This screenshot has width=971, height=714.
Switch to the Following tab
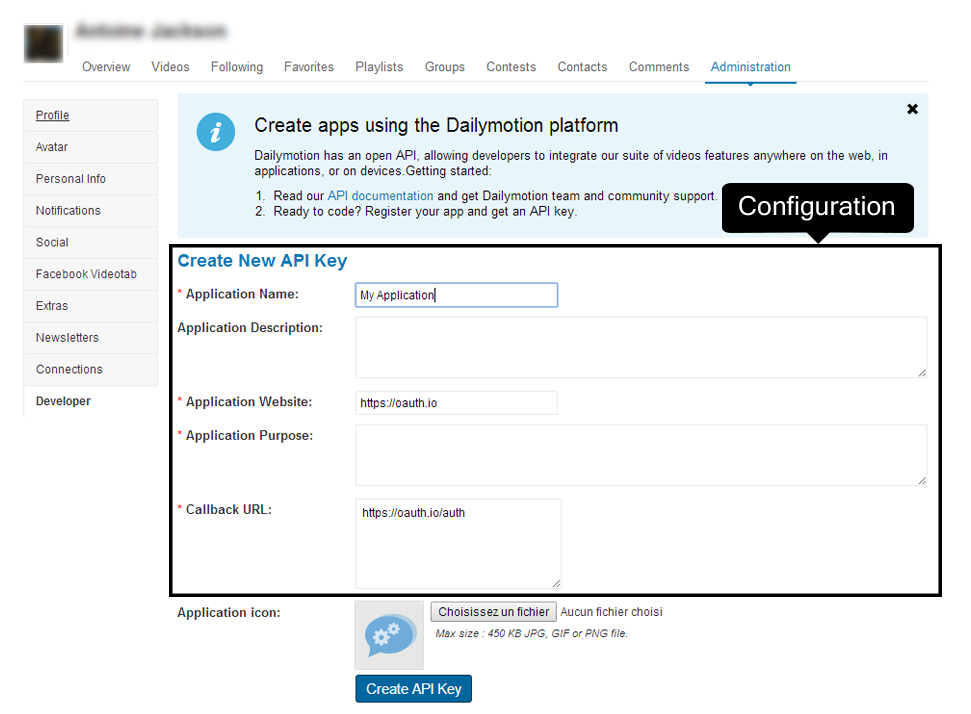click(237, 67)
